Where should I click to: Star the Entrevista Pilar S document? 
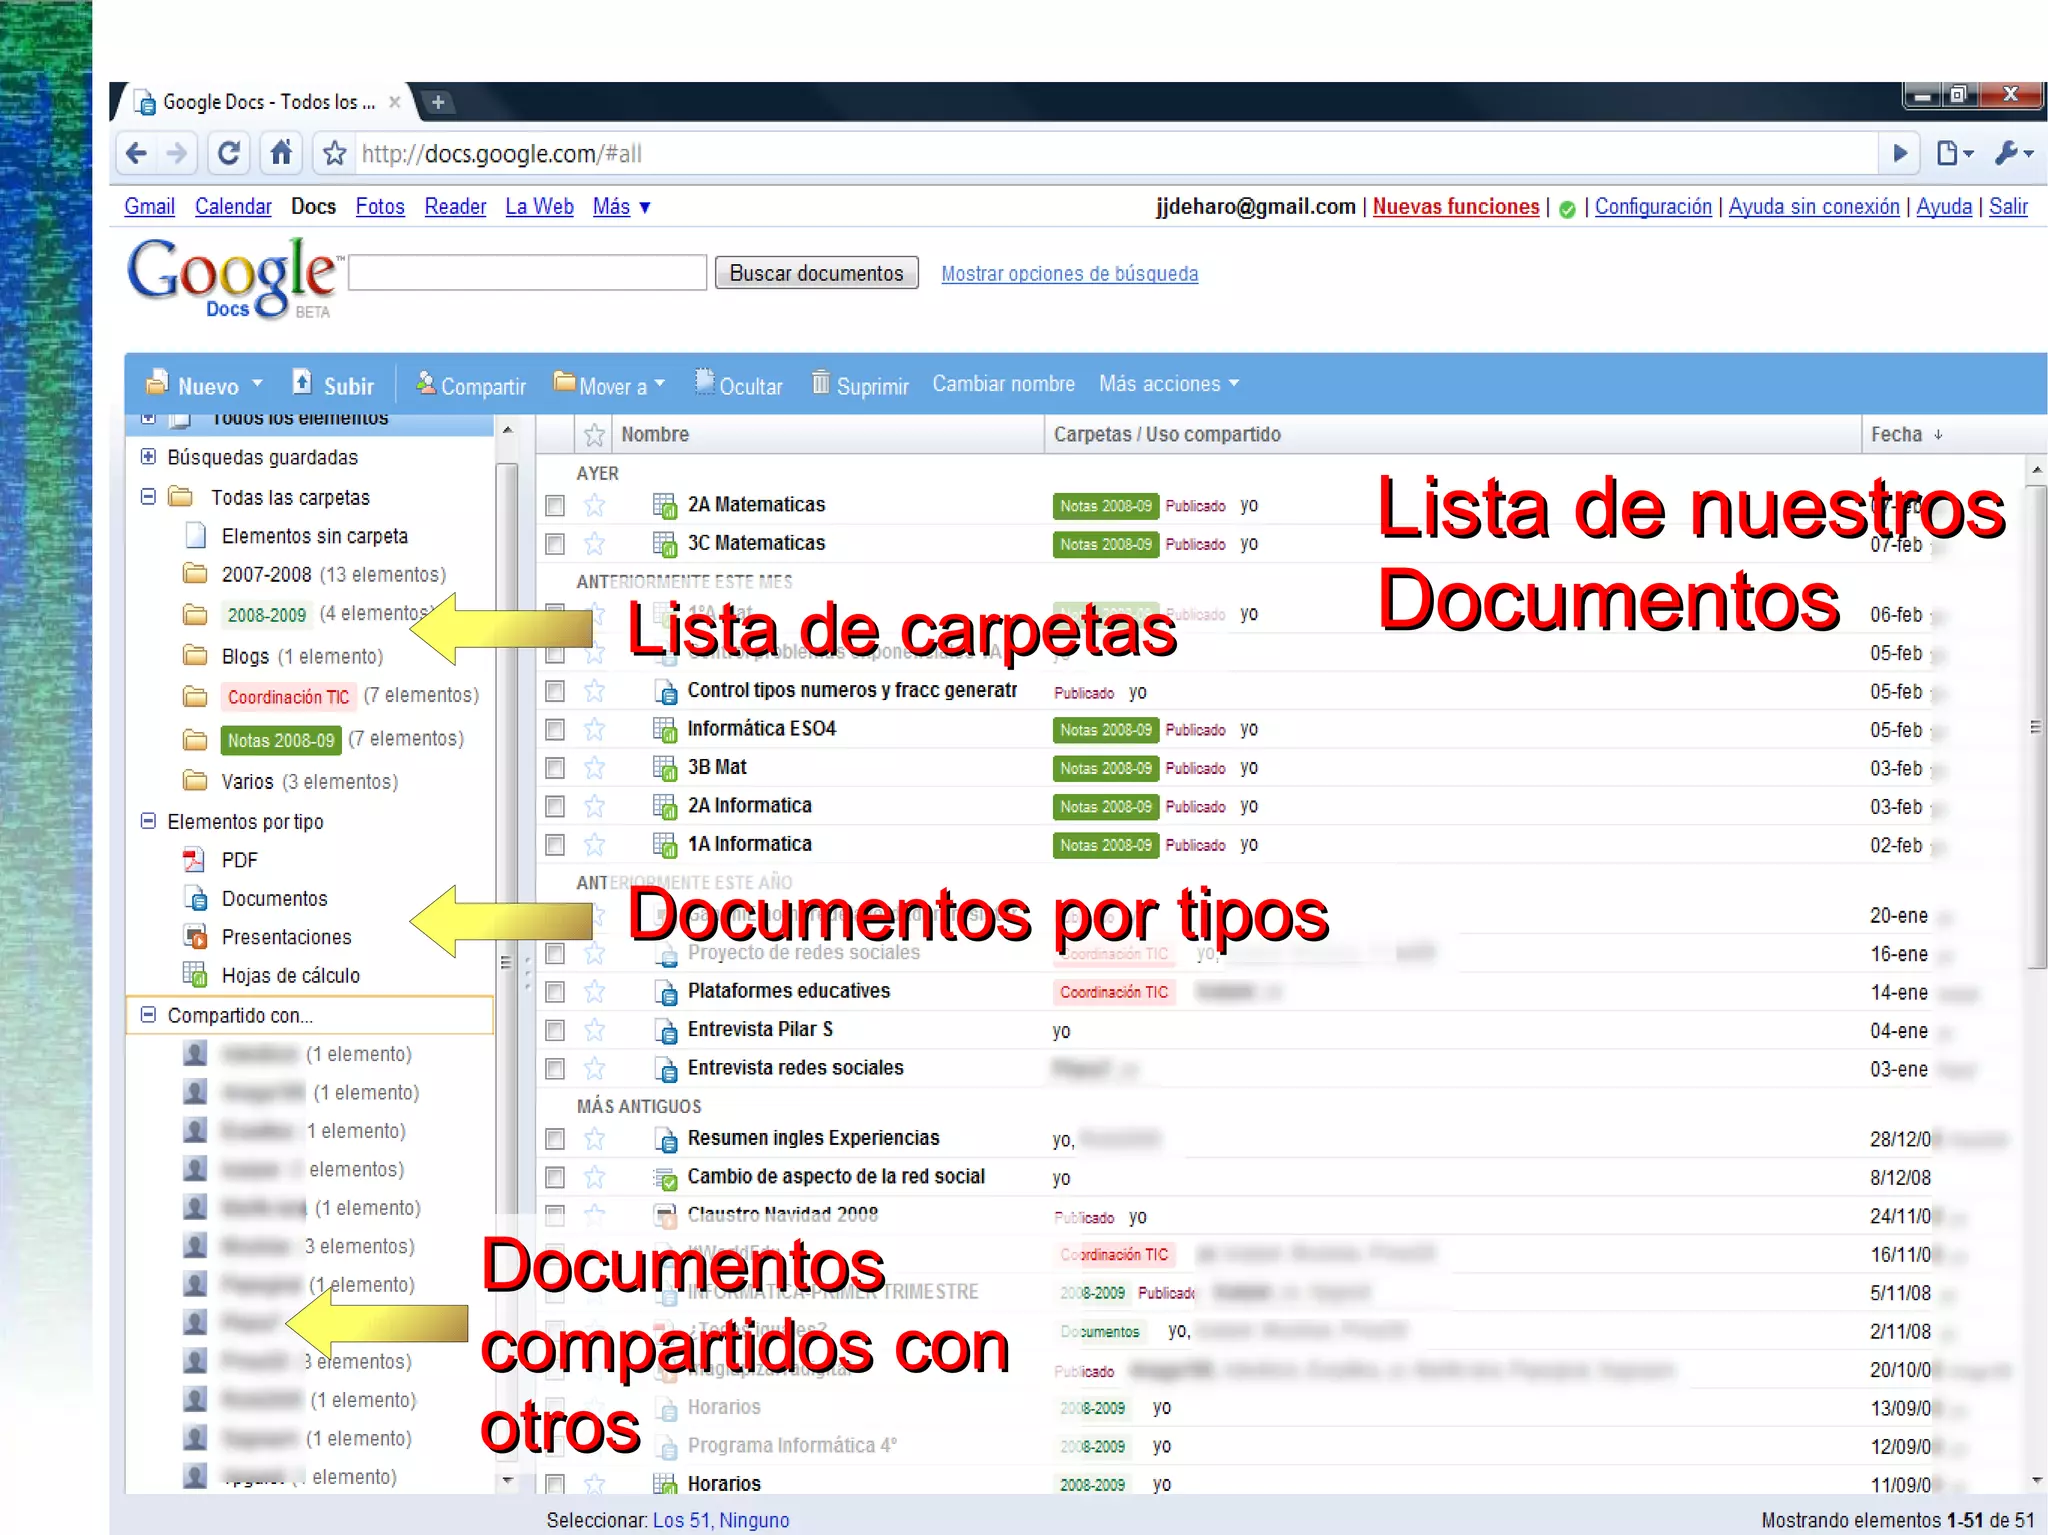pyautogui.click(x=595, y=1029)
